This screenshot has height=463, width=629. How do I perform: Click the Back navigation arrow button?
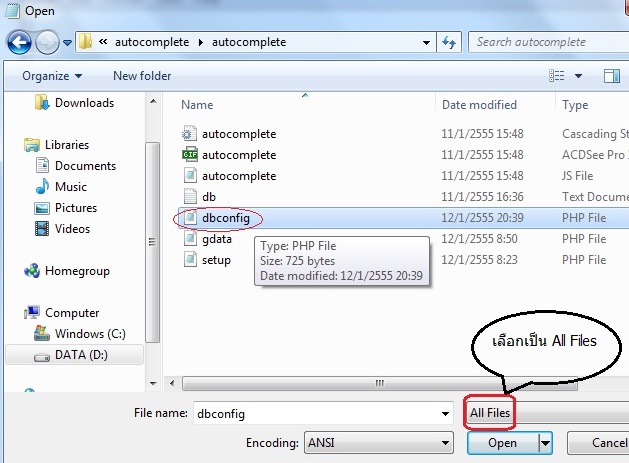tap(19, 43)
